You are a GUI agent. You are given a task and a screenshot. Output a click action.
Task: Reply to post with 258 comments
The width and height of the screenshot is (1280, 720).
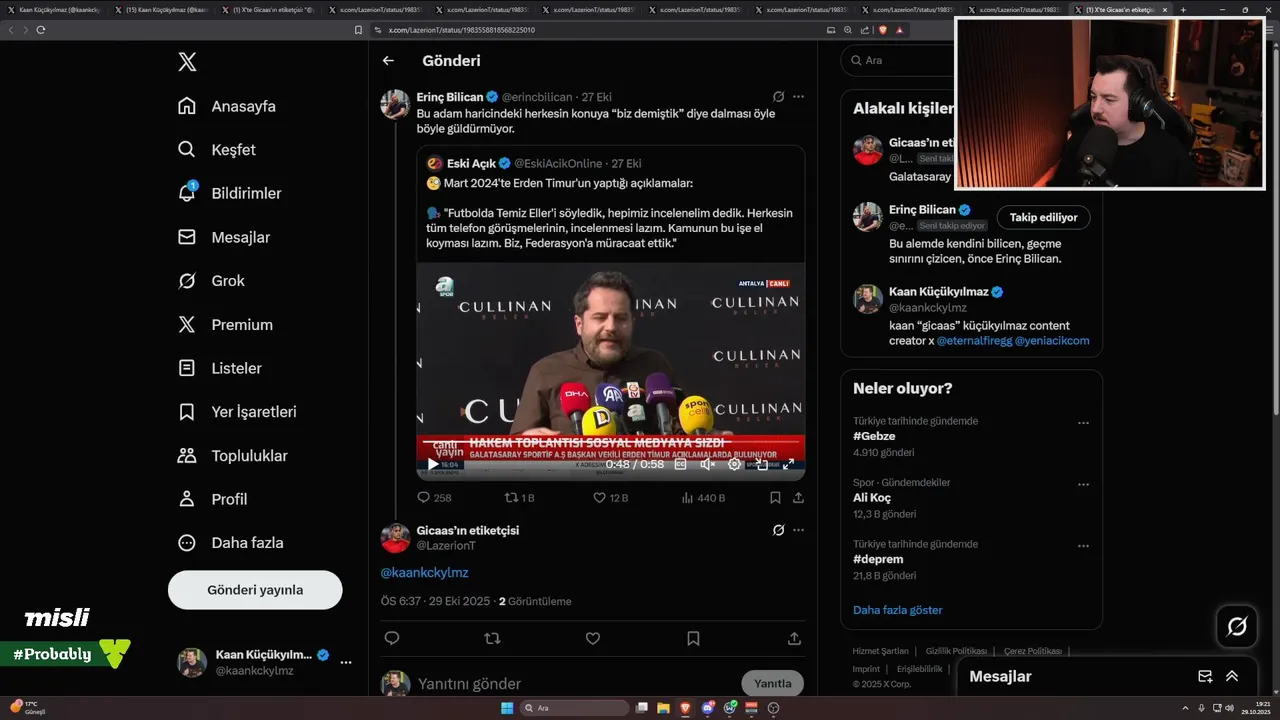click(434, 497)
